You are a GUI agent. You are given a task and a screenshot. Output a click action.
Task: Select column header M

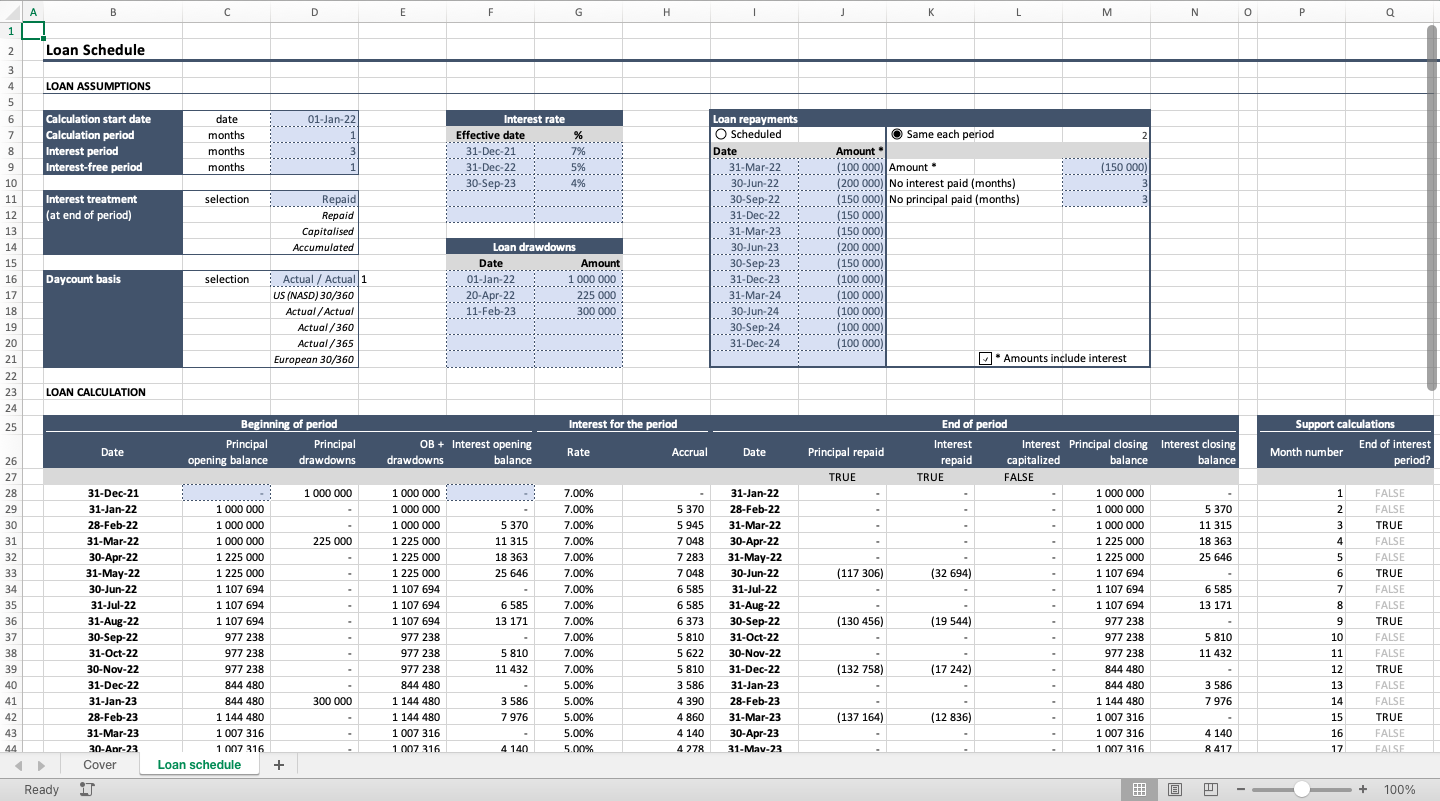[x=1106, y=12]
